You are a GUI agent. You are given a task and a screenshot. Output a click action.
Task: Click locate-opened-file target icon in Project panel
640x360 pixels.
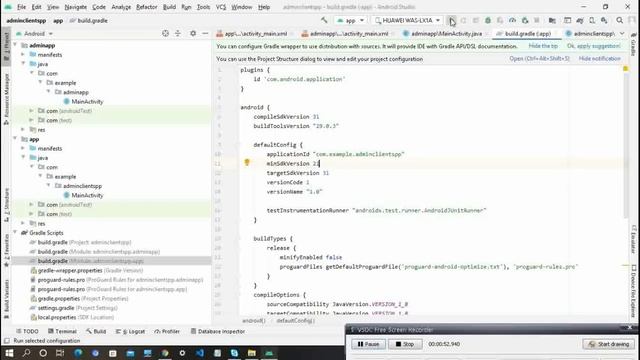[x=165, y=33]
